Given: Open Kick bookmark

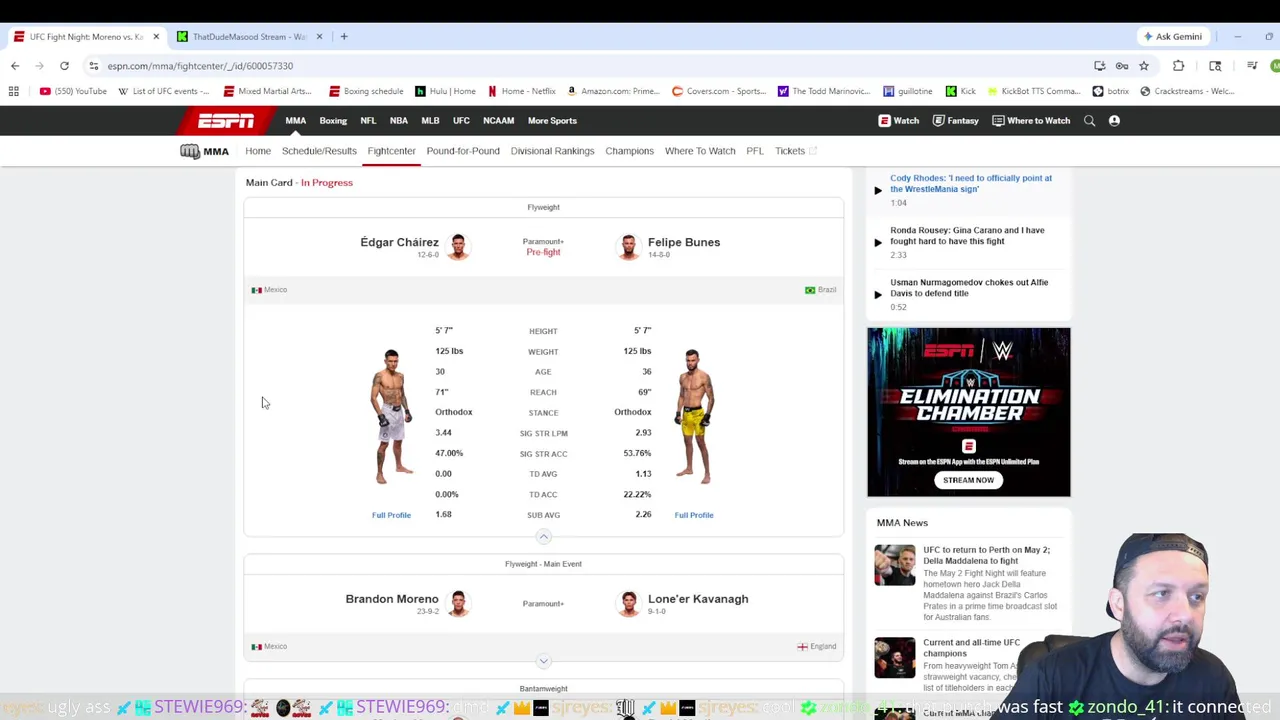Looking at the screenshot, I should tap(960, 91).
